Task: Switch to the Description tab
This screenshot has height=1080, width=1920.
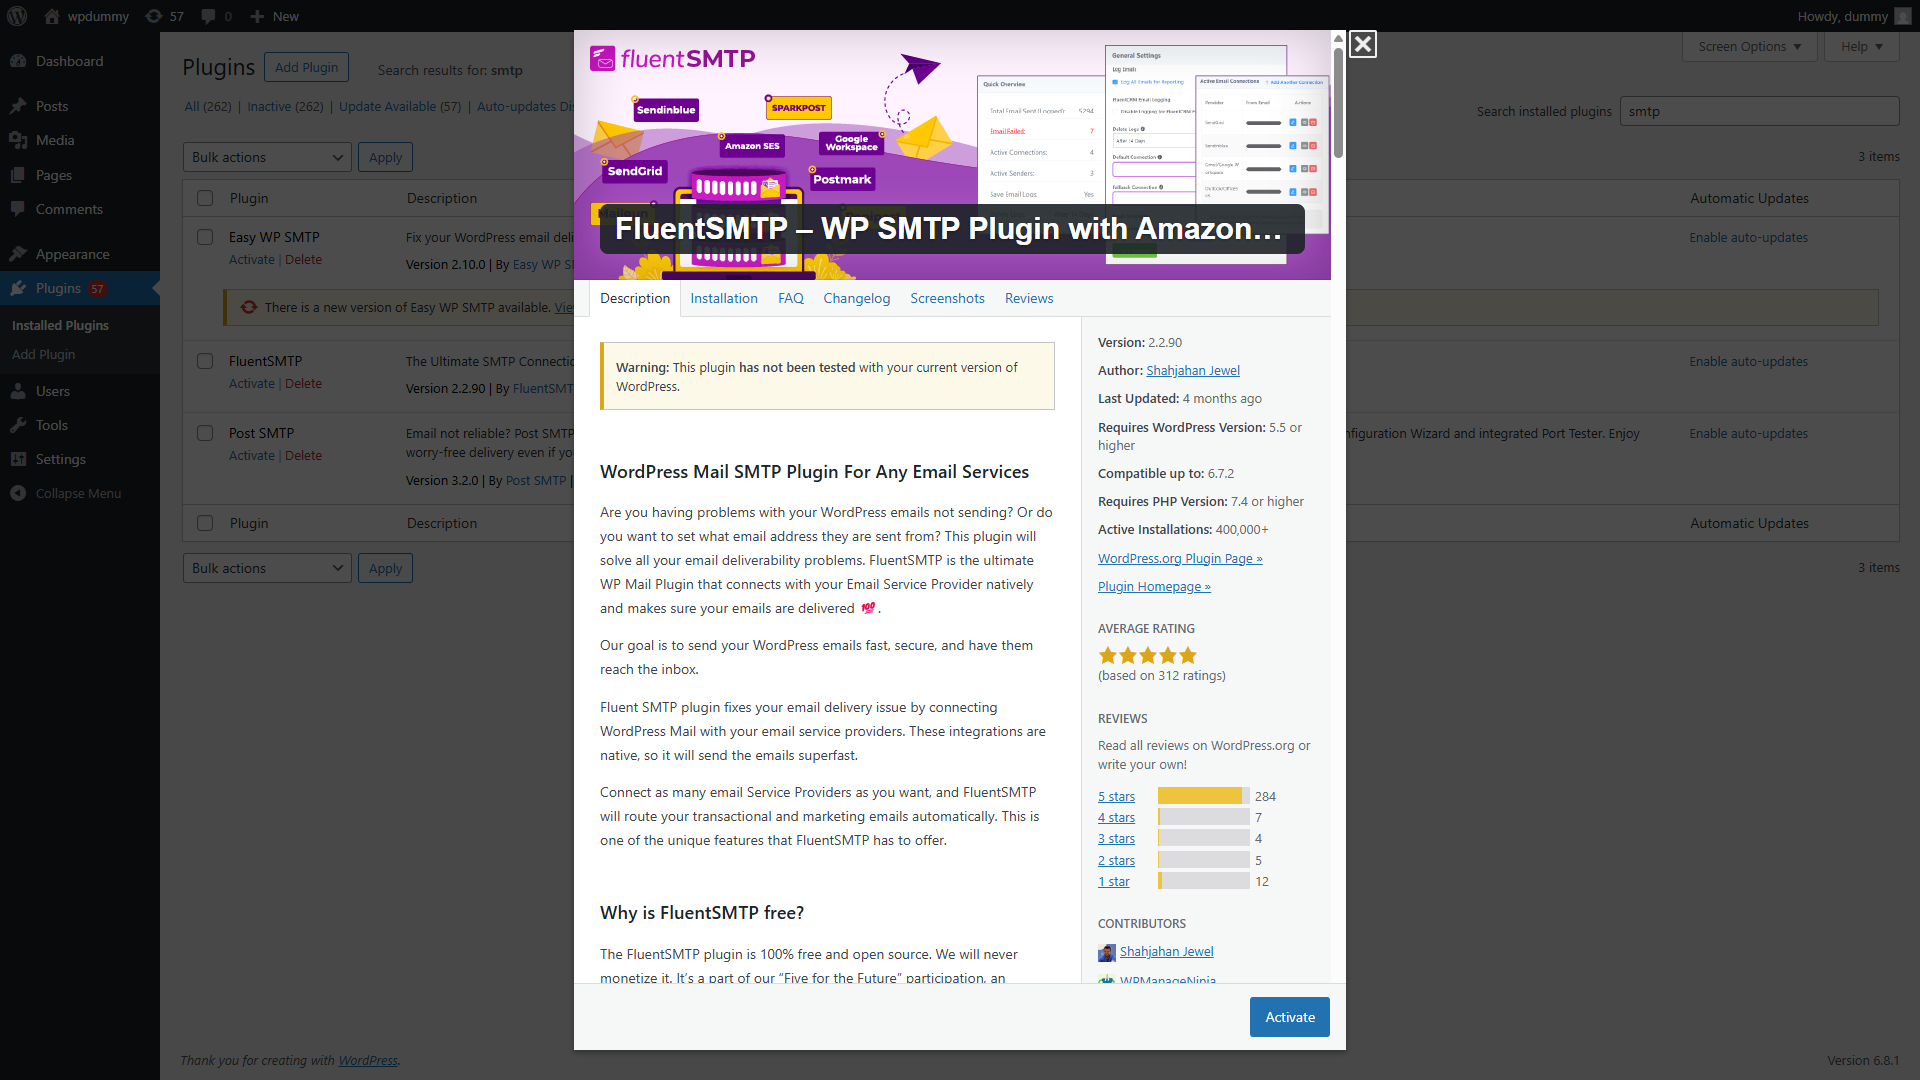Action: click(x=635, y=298)
